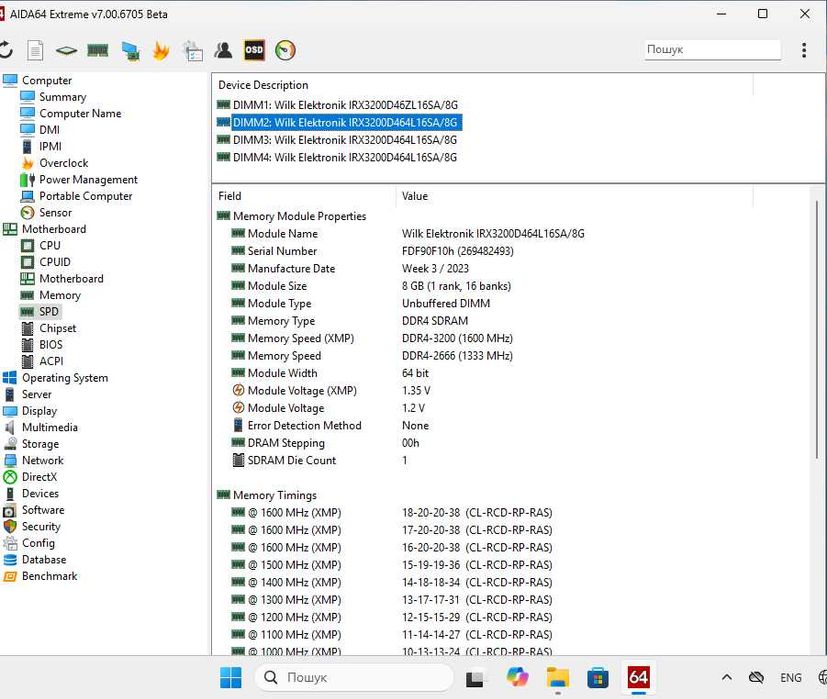Click in the toolbar search field
Viewport: 827px width, 699px height.
pos(712,50)
